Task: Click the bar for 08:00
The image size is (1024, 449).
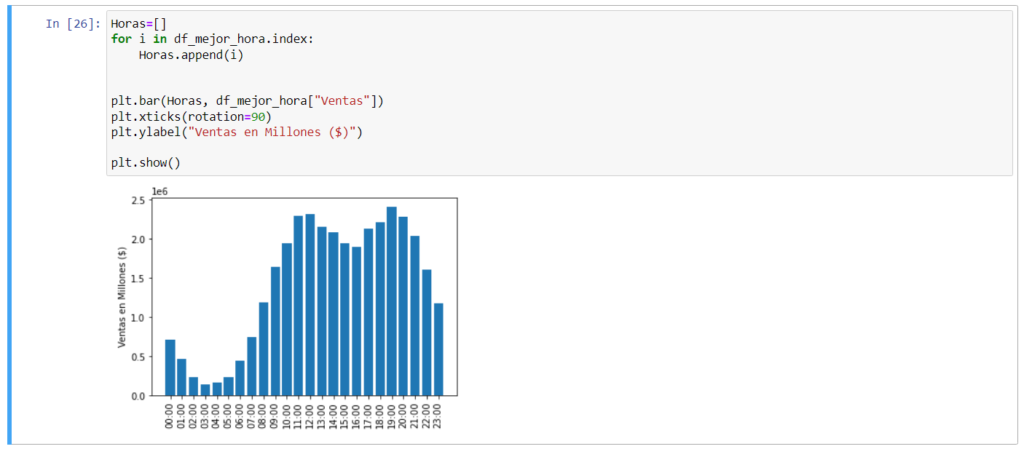Action: (264, 349)
